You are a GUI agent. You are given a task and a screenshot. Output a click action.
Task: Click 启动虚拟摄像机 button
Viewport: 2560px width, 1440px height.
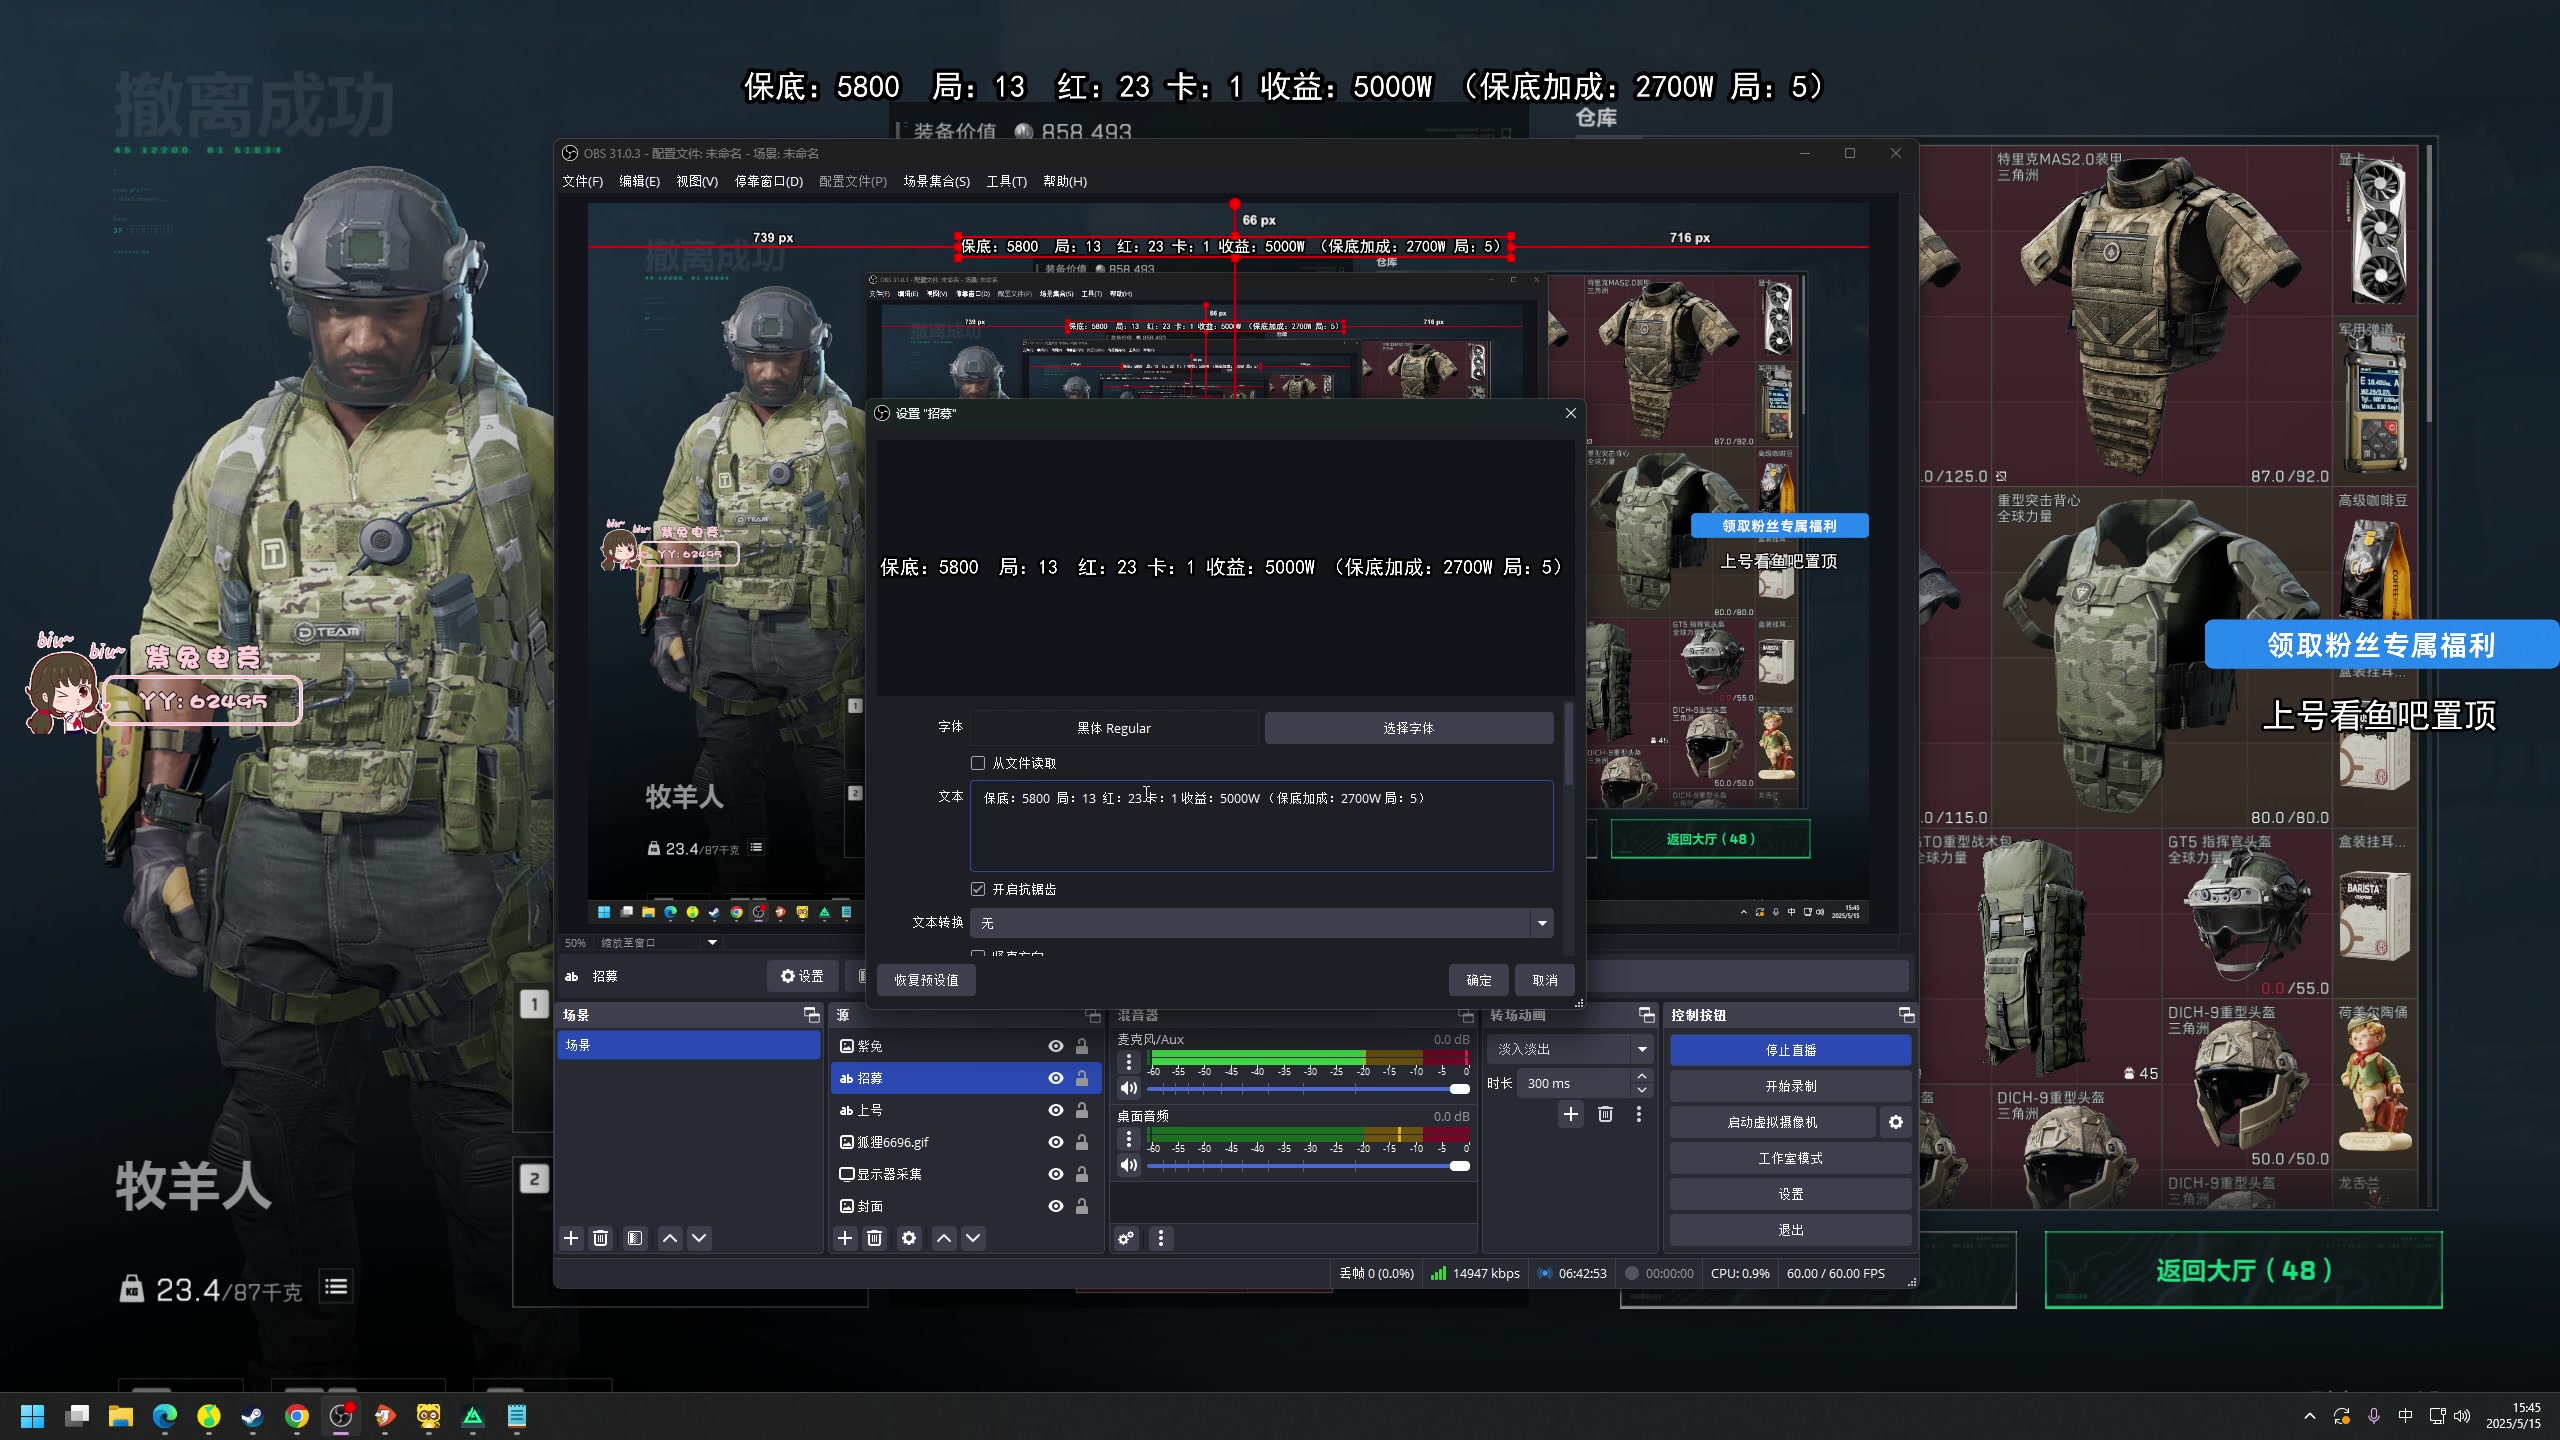click(1772, 1122)
